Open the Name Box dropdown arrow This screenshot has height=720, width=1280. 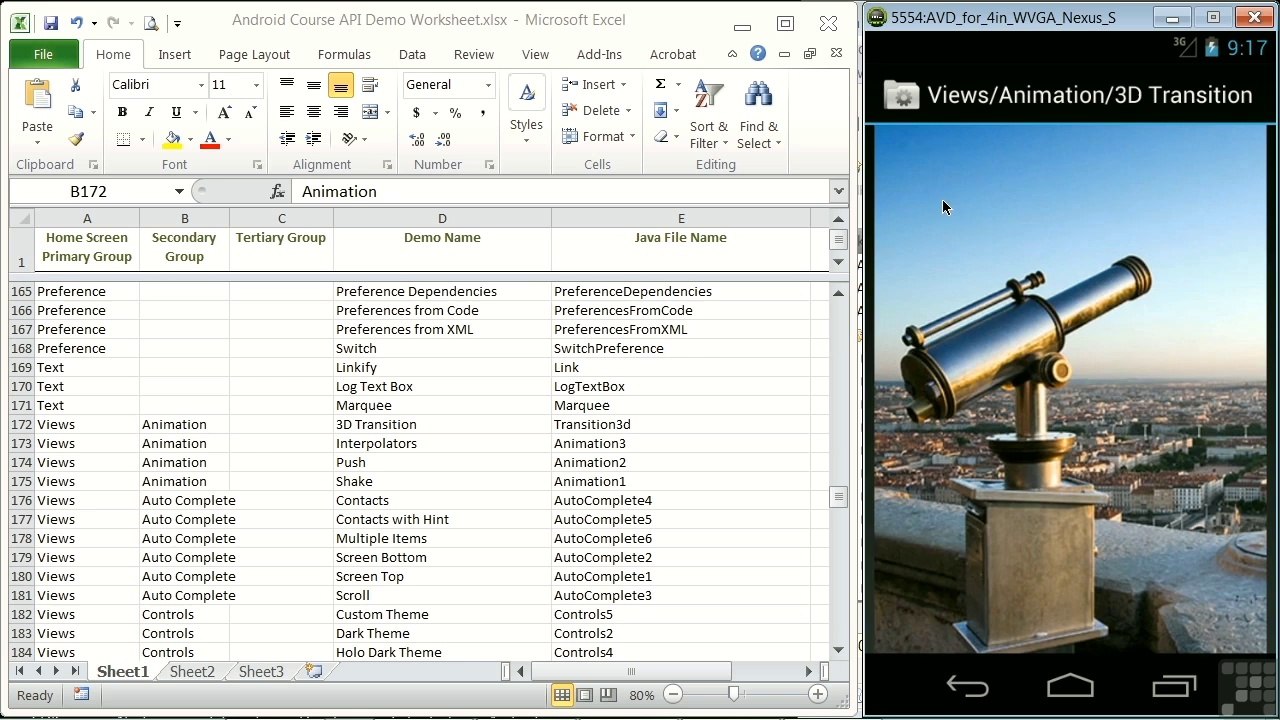coord(179,191)
